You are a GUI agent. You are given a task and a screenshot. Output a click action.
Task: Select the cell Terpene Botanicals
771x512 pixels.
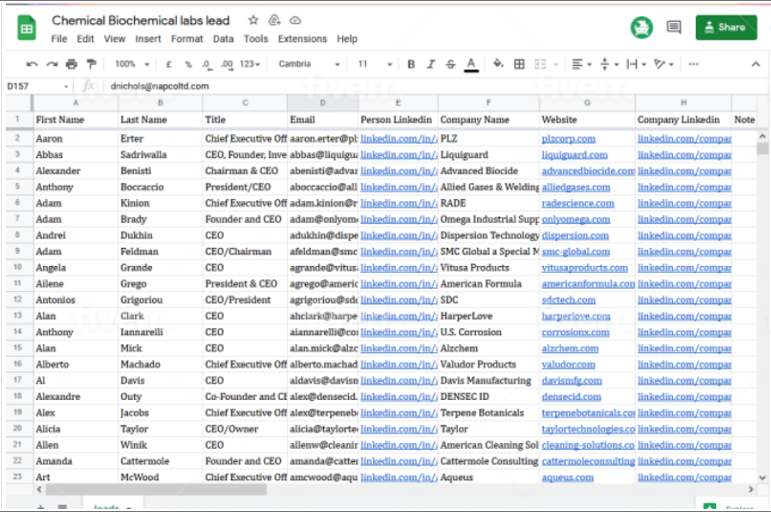click(488, 413)
